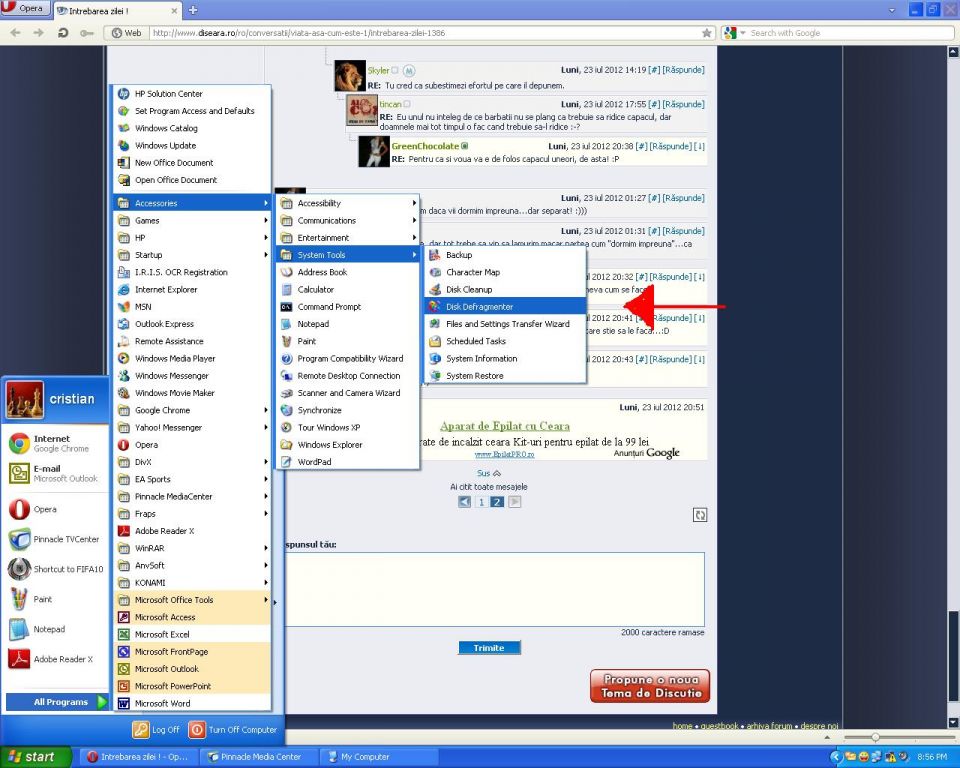The height and width of the screenshot is (768, 960).
Task: Open Disk Defragmenter from System Tools
Action: (505, 306)
